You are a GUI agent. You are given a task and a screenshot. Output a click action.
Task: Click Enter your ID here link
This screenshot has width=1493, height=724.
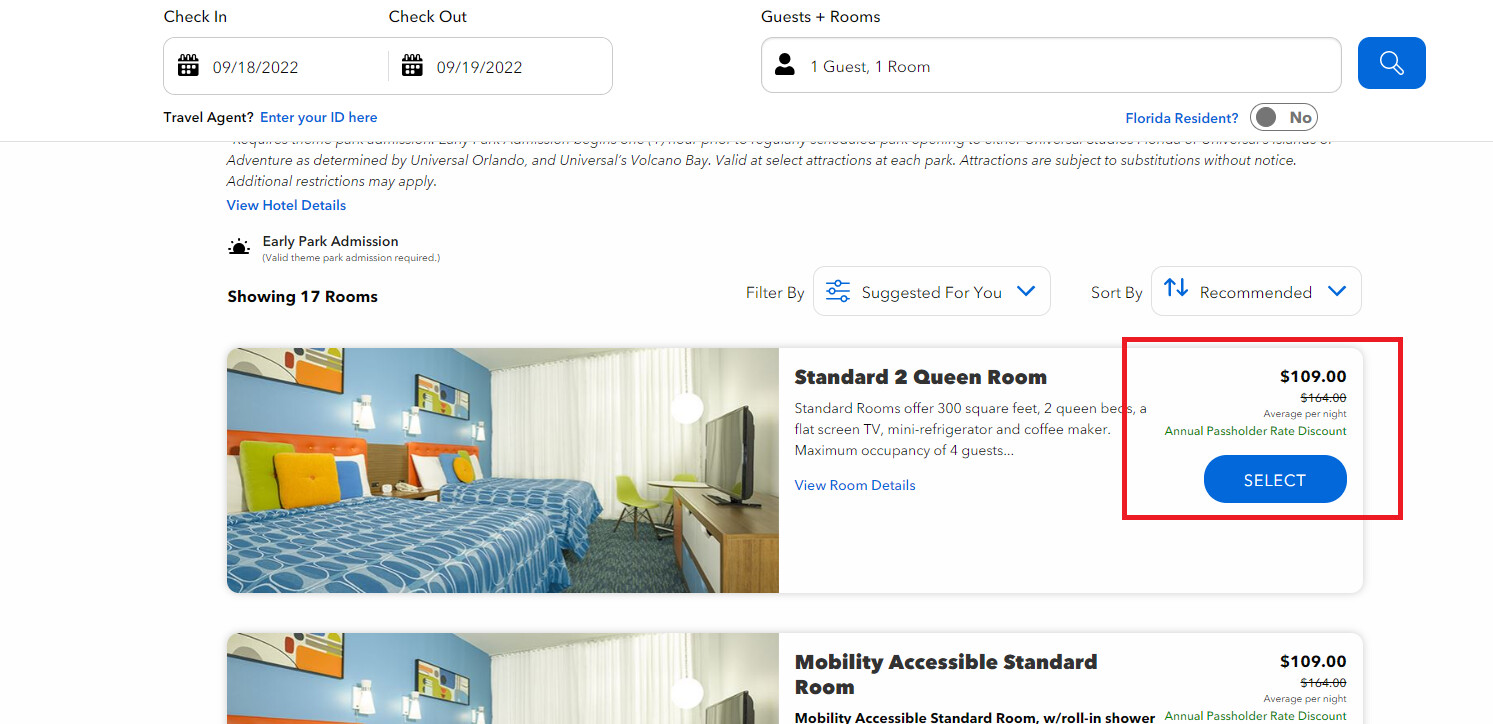pyautogui.click(x=319, y=117)
